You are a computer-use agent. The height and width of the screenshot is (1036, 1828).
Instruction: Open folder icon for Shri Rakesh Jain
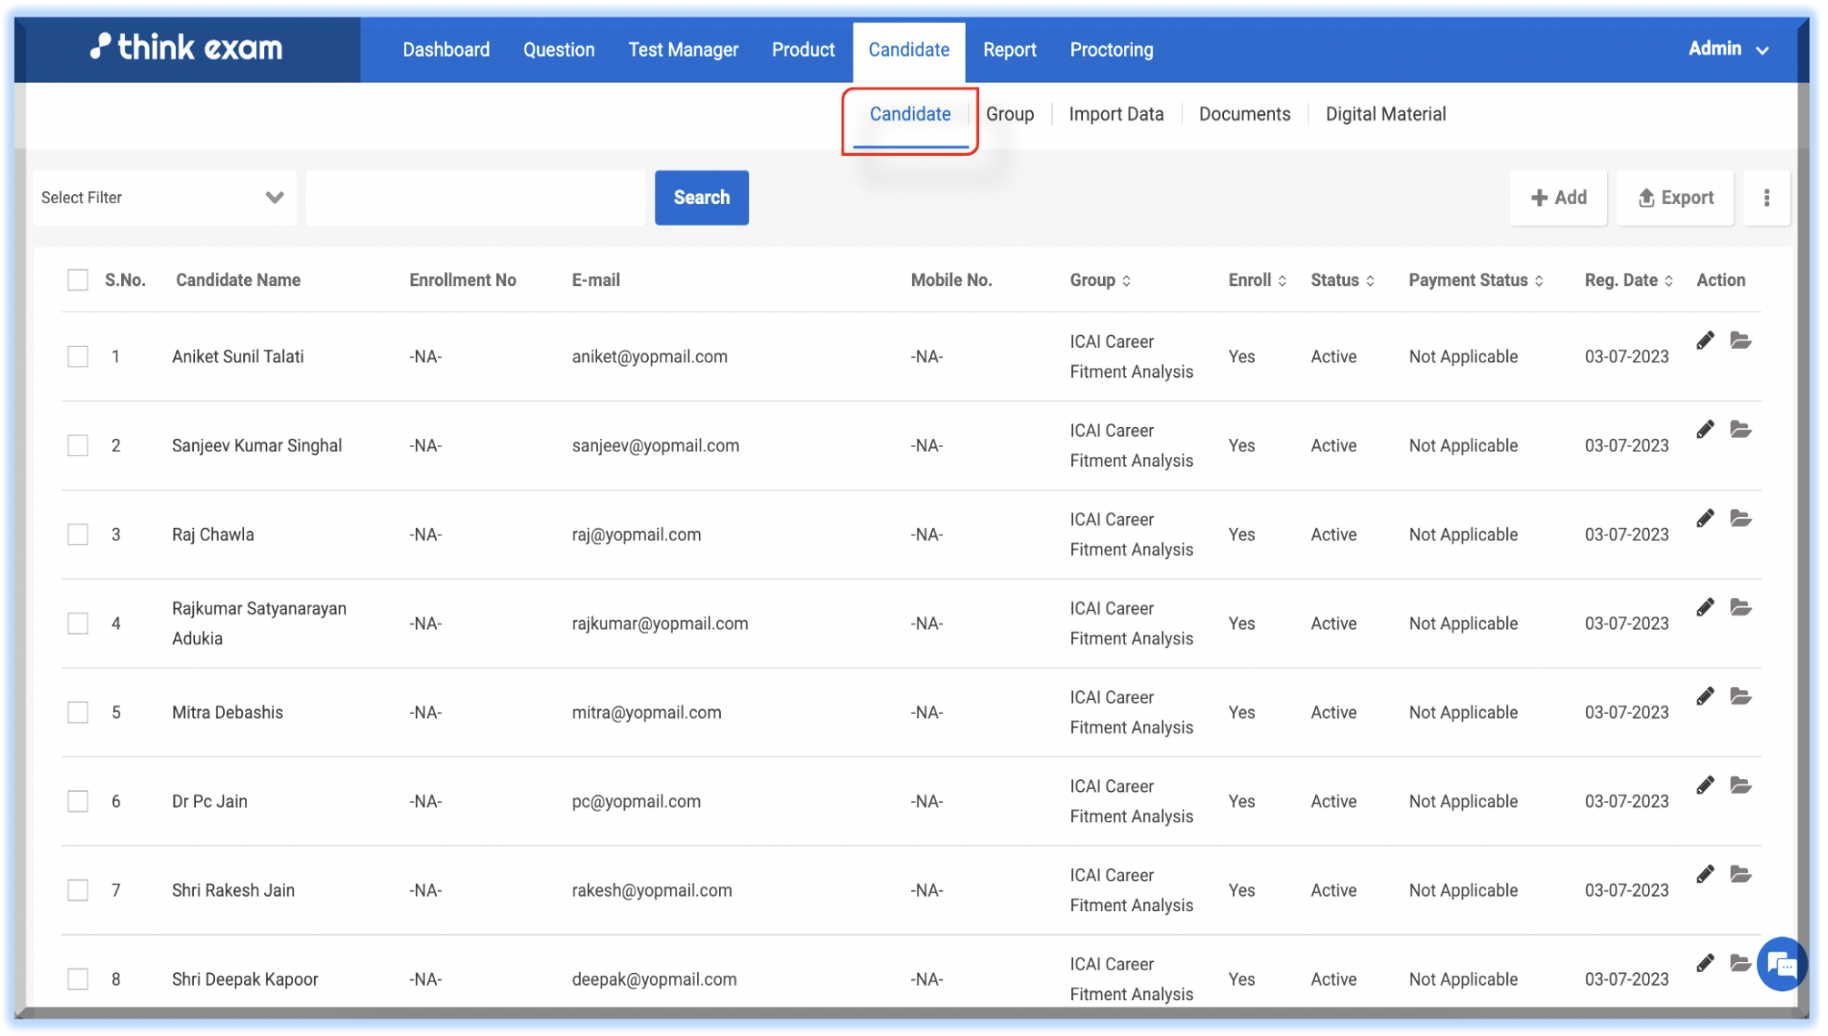point(1741,875)
